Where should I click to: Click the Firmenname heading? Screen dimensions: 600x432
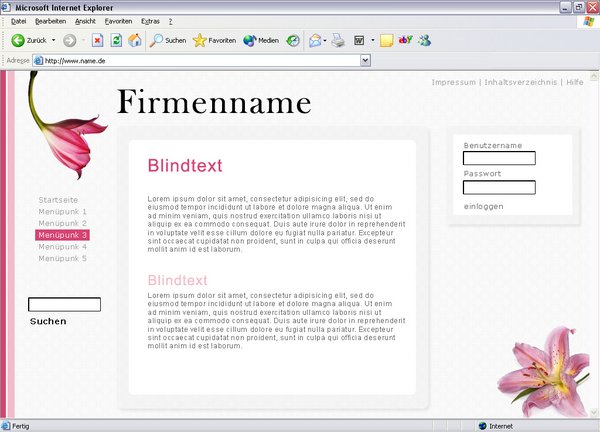[x=214, y=102]
